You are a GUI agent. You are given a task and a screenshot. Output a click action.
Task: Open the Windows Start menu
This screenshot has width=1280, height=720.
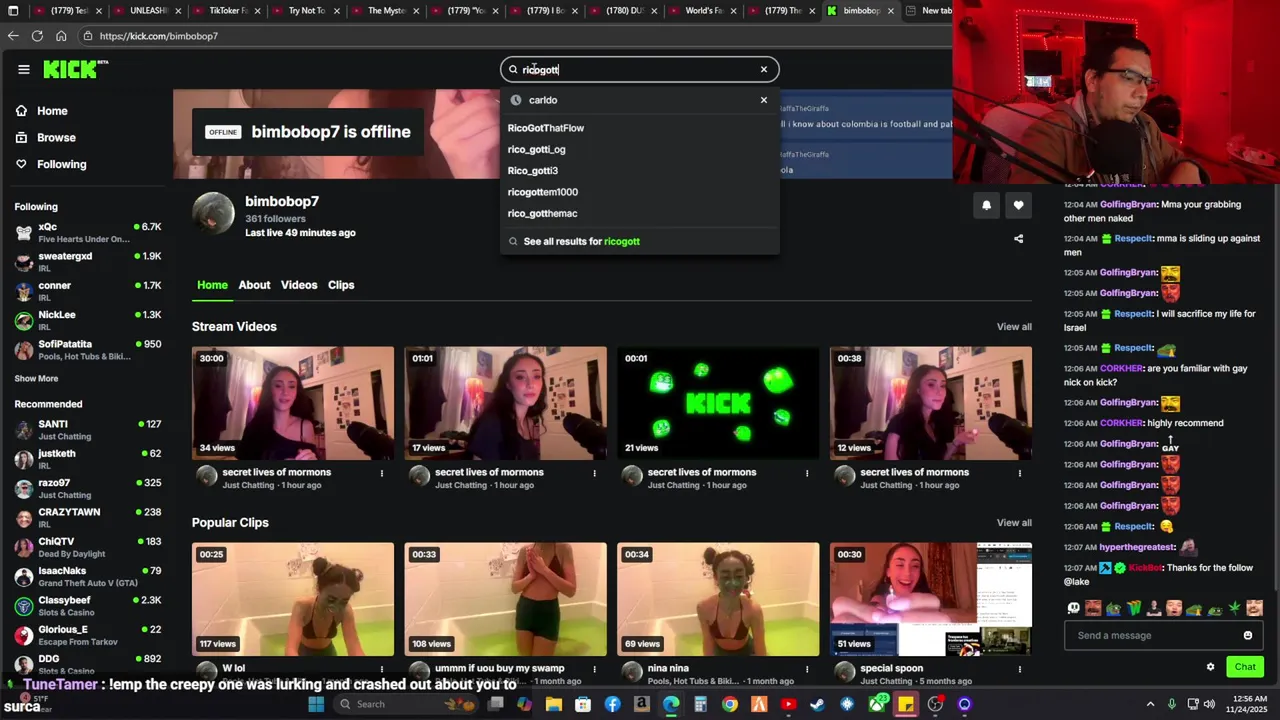(316, 704)
